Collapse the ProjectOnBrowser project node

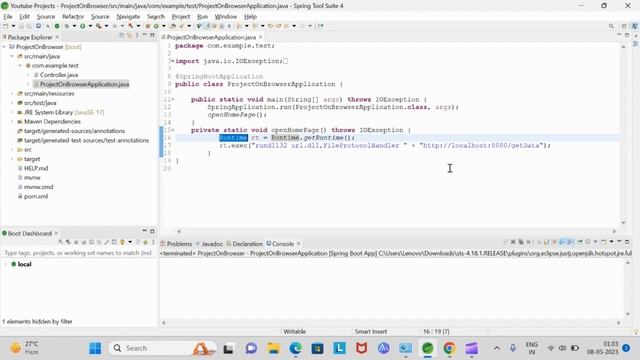tap(4, 47)
